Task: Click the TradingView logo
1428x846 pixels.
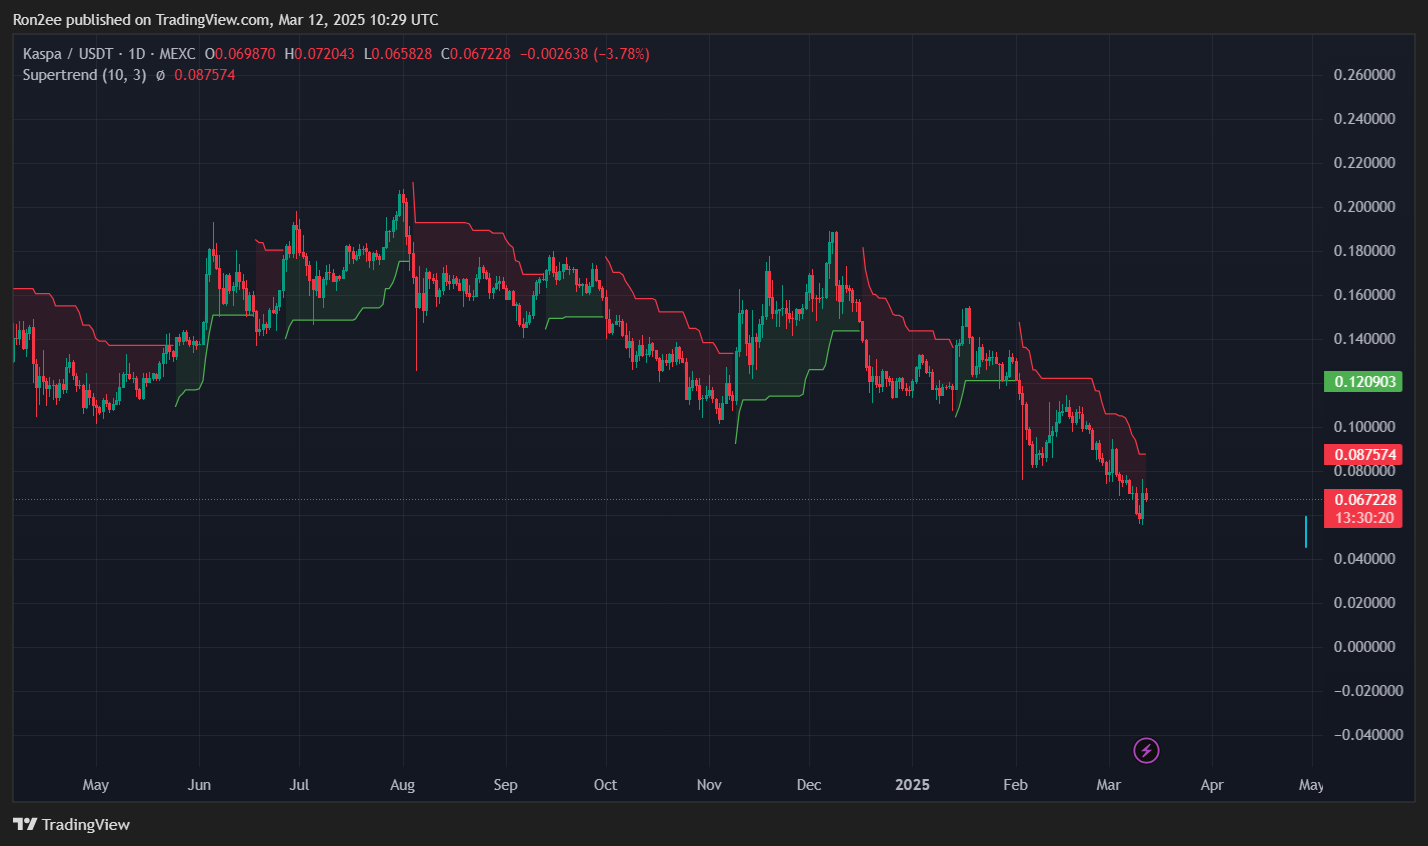Action: pyautogui.click(x=70, y=824)
